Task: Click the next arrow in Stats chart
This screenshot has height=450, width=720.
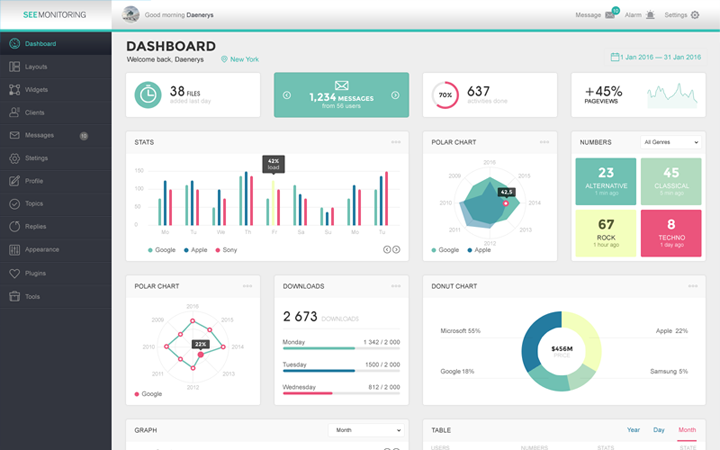Action: (x=396, y=249)
